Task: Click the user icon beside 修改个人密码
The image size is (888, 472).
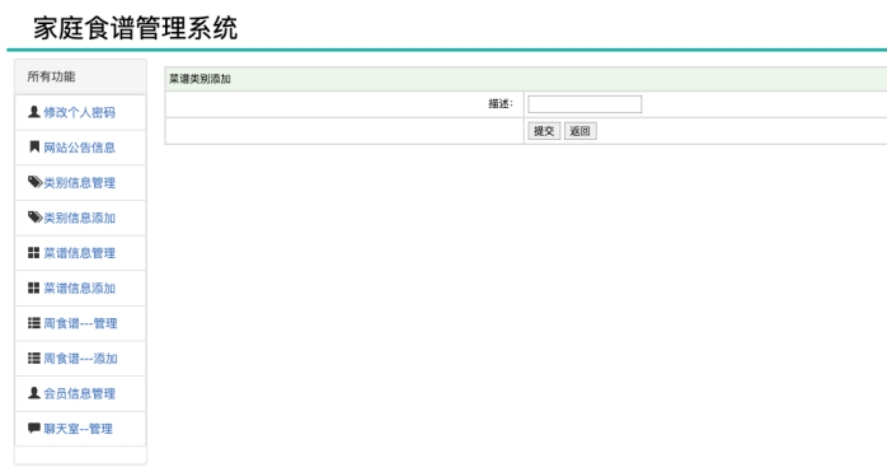Action: click(34, 112)
